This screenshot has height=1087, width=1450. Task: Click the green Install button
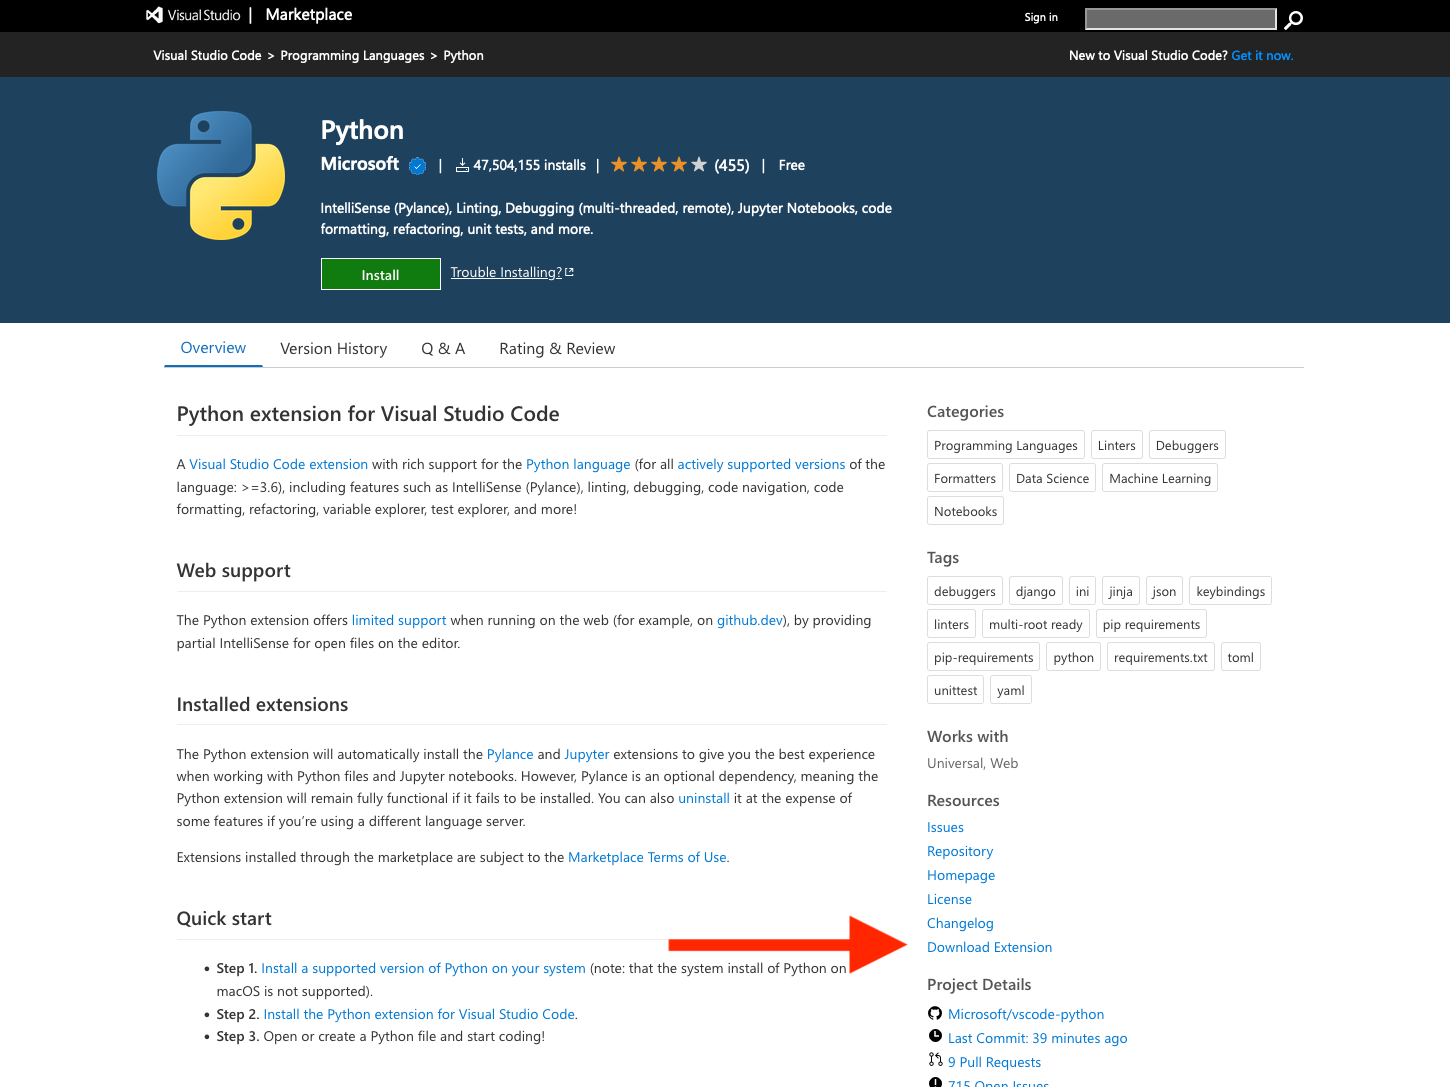coord(380,274)
